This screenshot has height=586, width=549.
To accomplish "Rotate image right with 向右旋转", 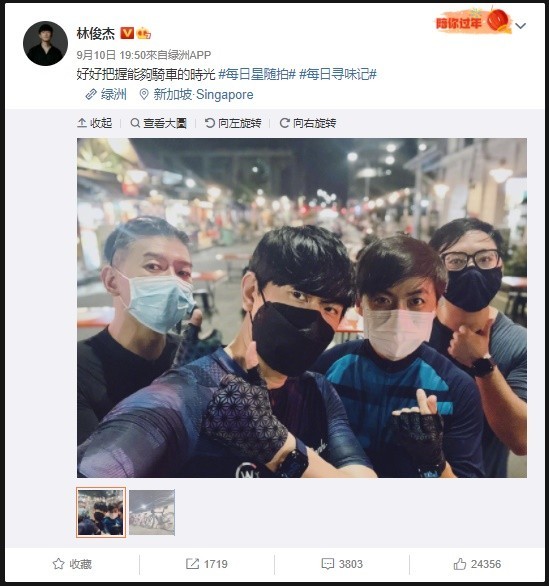I will (x=308, y=123).
